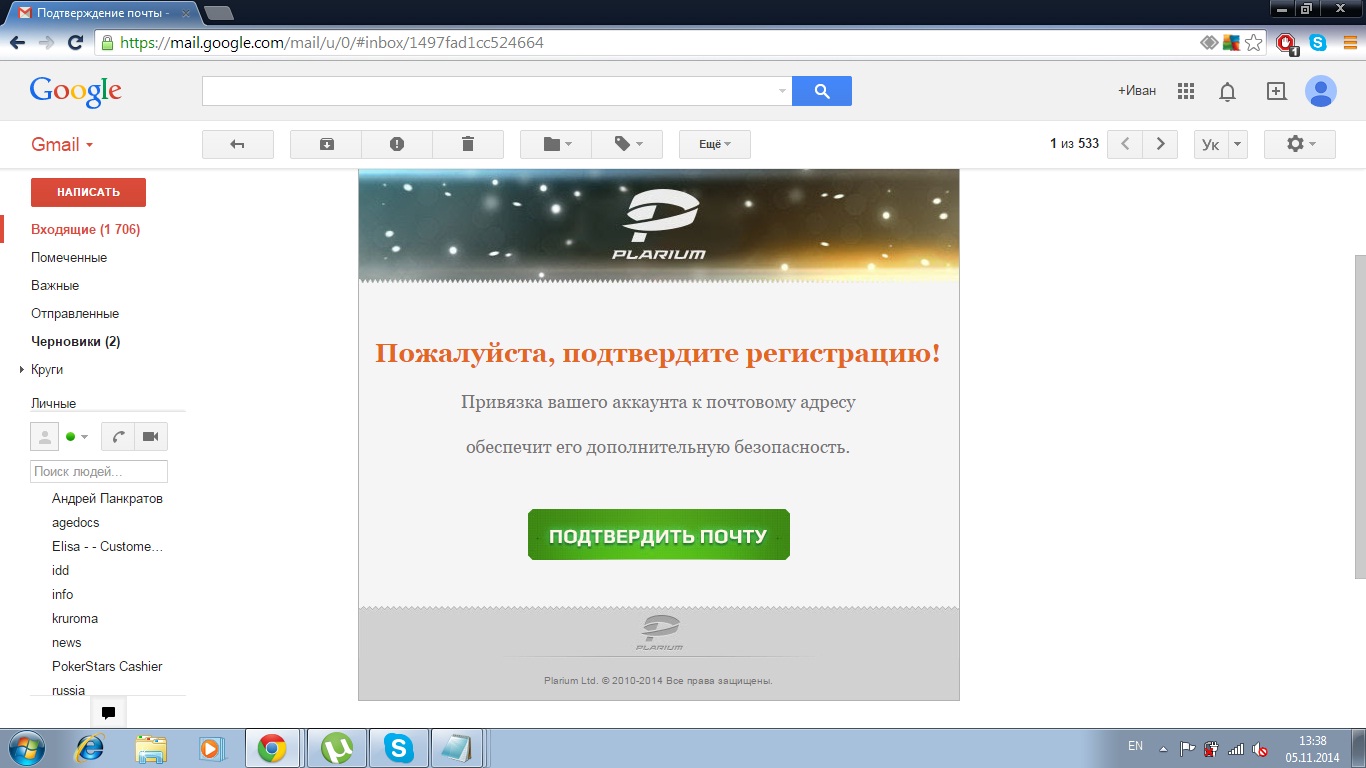The height and width of the screenshot is (768, 1366).
Task: Click the chat bubble icon at bottom
Action: click(x=109, y=713)
